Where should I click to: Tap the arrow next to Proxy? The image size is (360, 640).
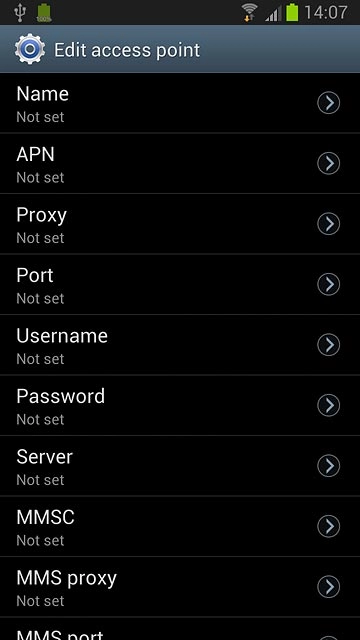(x=329, y=224)
